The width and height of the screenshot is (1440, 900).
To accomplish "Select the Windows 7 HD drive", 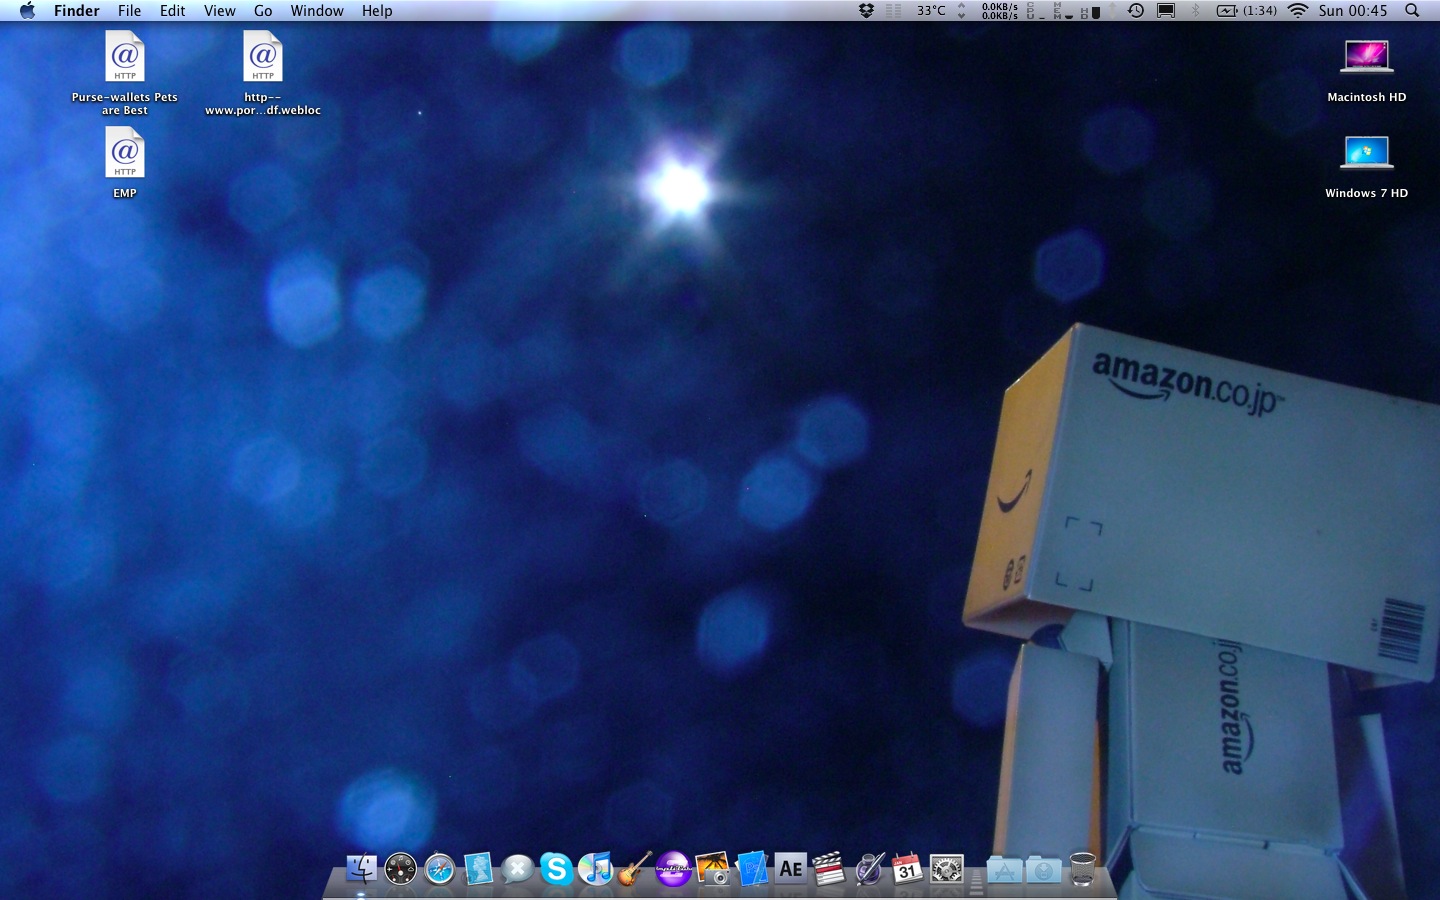I will pos(1366,156).
